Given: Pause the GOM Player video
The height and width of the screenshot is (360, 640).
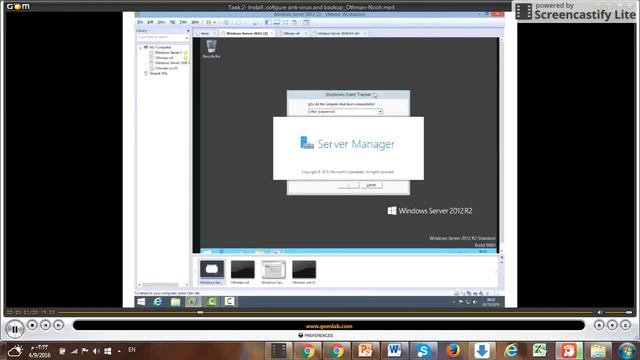Looking at the screenshot, I should 15,329.
